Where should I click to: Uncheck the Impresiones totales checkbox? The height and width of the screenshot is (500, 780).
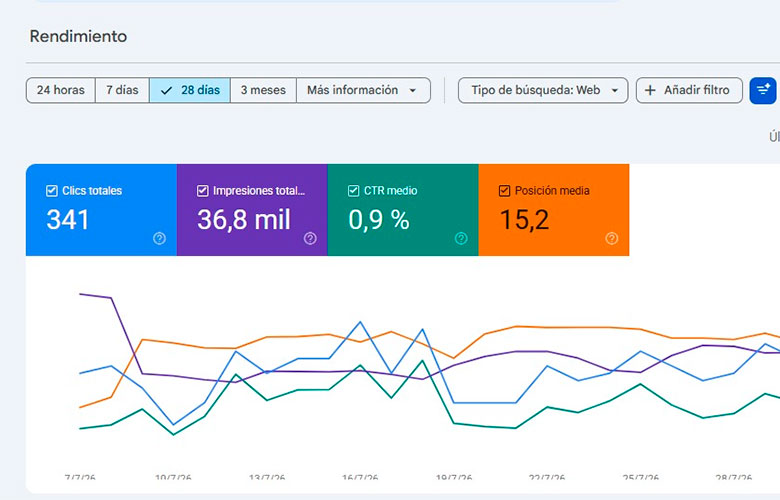click(202, 191)
